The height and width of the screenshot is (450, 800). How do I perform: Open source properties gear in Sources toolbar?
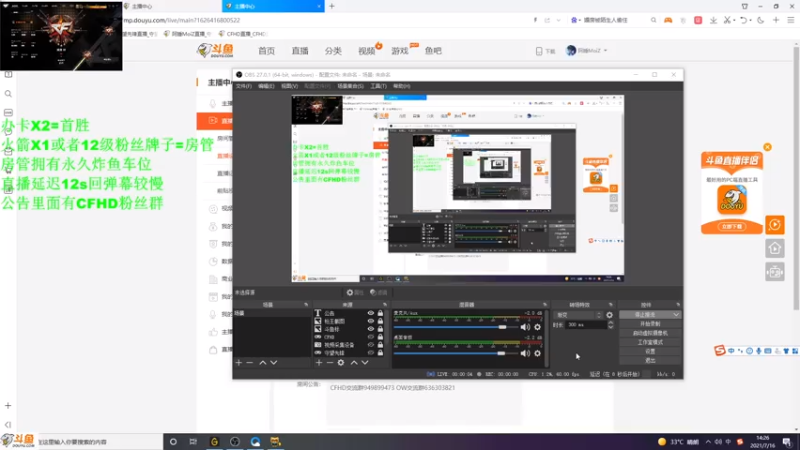341,362
